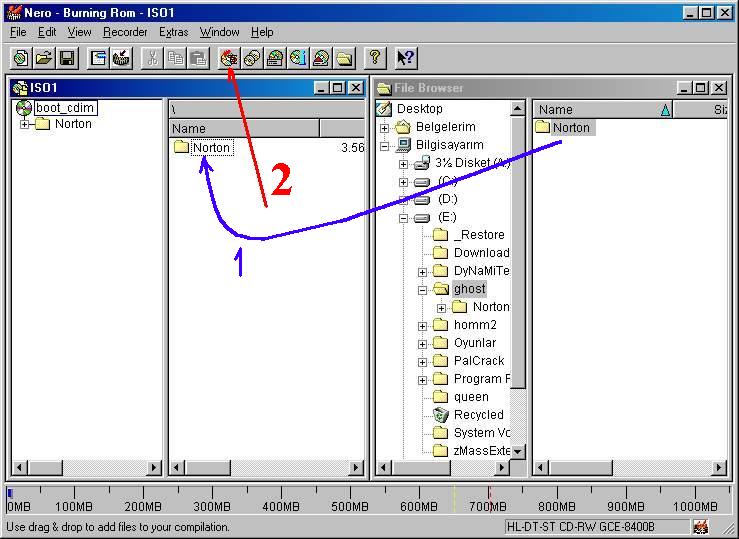Activate the context help arrow-question icon
This screenshot has width=739, height=539.
click(x=405, y=58)
